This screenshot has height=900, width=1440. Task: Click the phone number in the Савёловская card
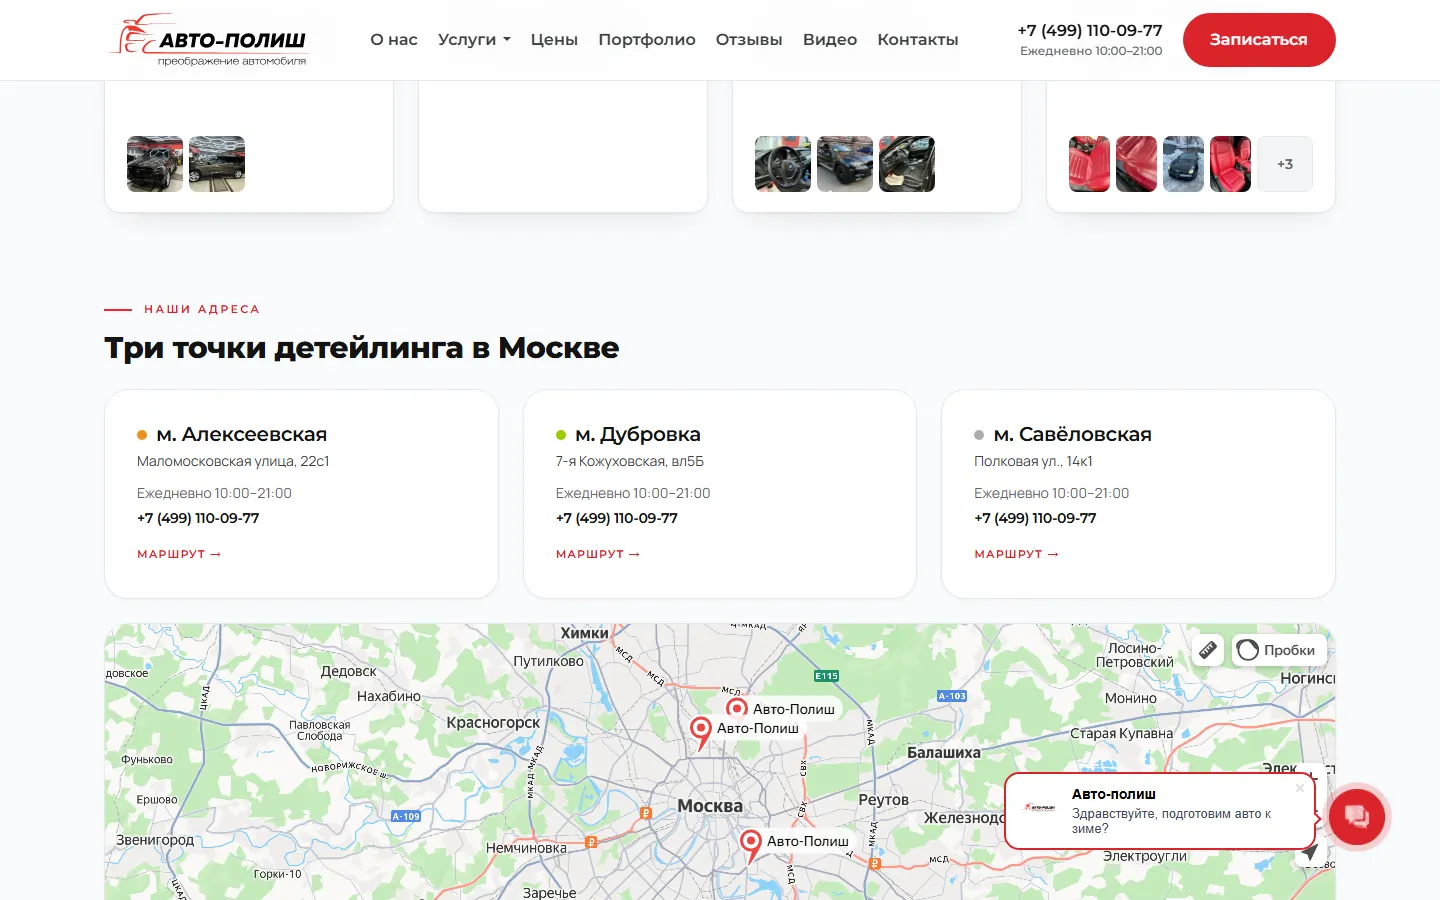1035,518
